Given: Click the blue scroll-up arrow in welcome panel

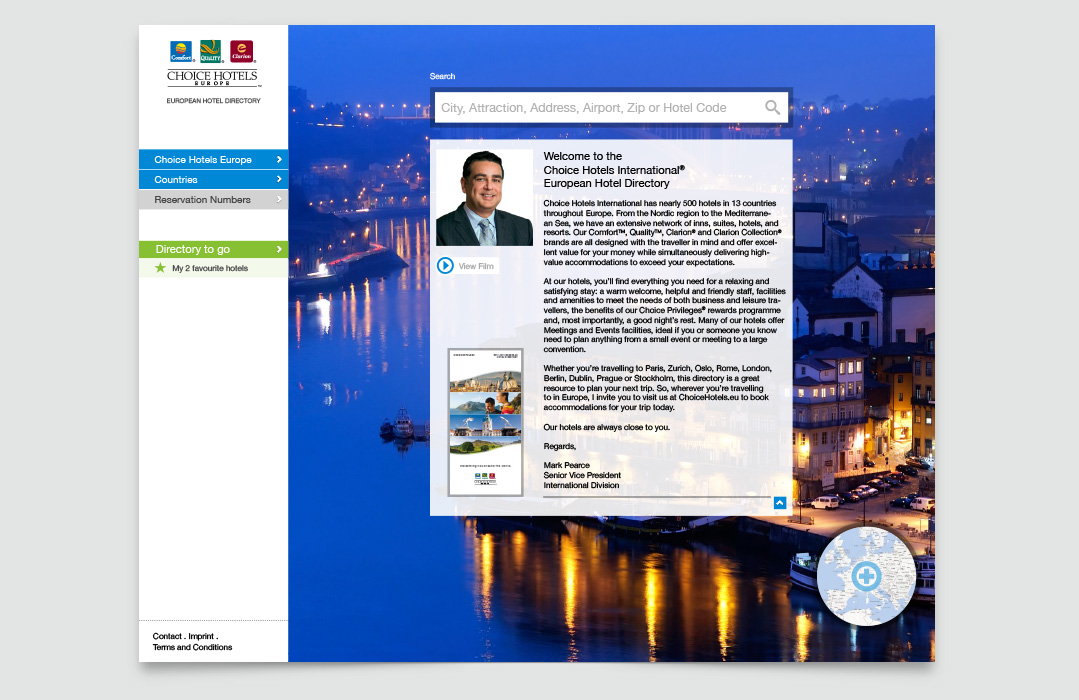Looking at the screenshot, I should click(x=780, y=503).
